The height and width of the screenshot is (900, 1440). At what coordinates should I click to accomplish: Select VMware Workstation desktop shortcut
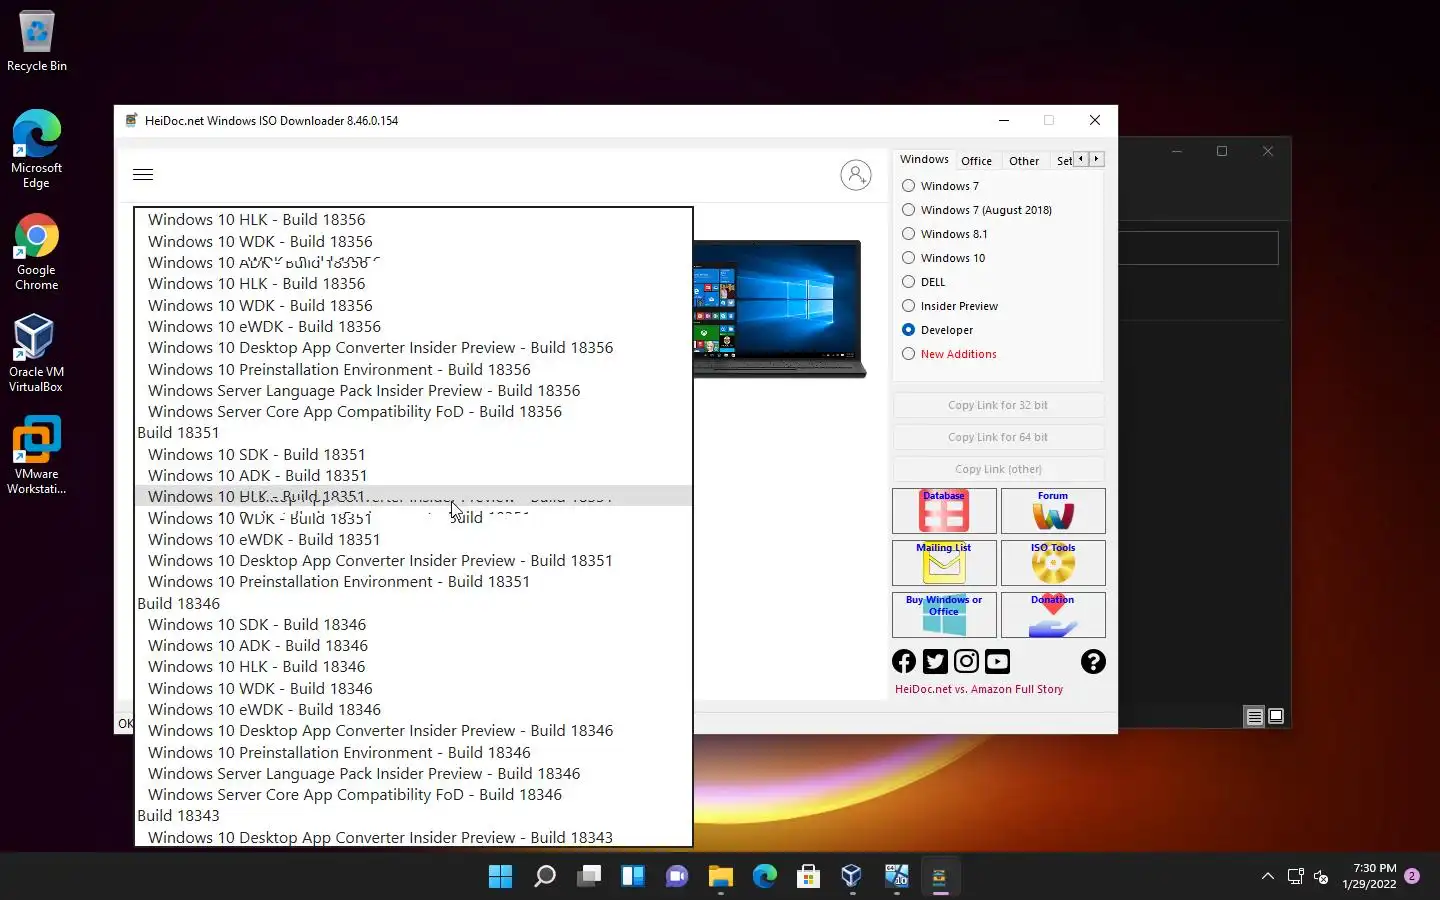(x=37, y=456)
